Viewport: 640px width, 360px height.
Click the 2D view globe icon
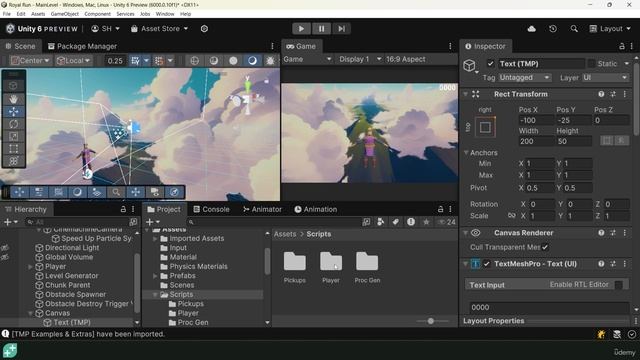tap(194, 61)
